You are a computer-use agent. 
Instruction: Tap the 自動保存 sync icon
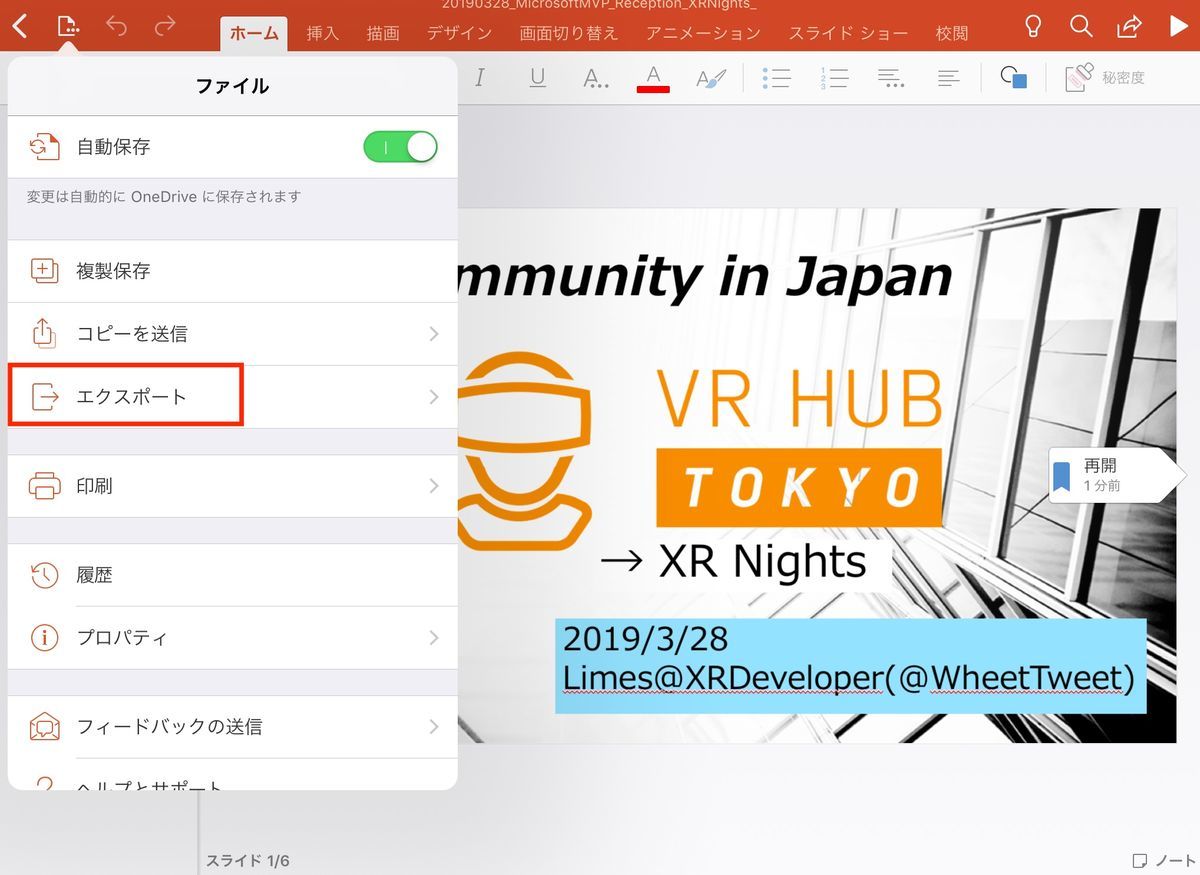(x=45, y=147)
